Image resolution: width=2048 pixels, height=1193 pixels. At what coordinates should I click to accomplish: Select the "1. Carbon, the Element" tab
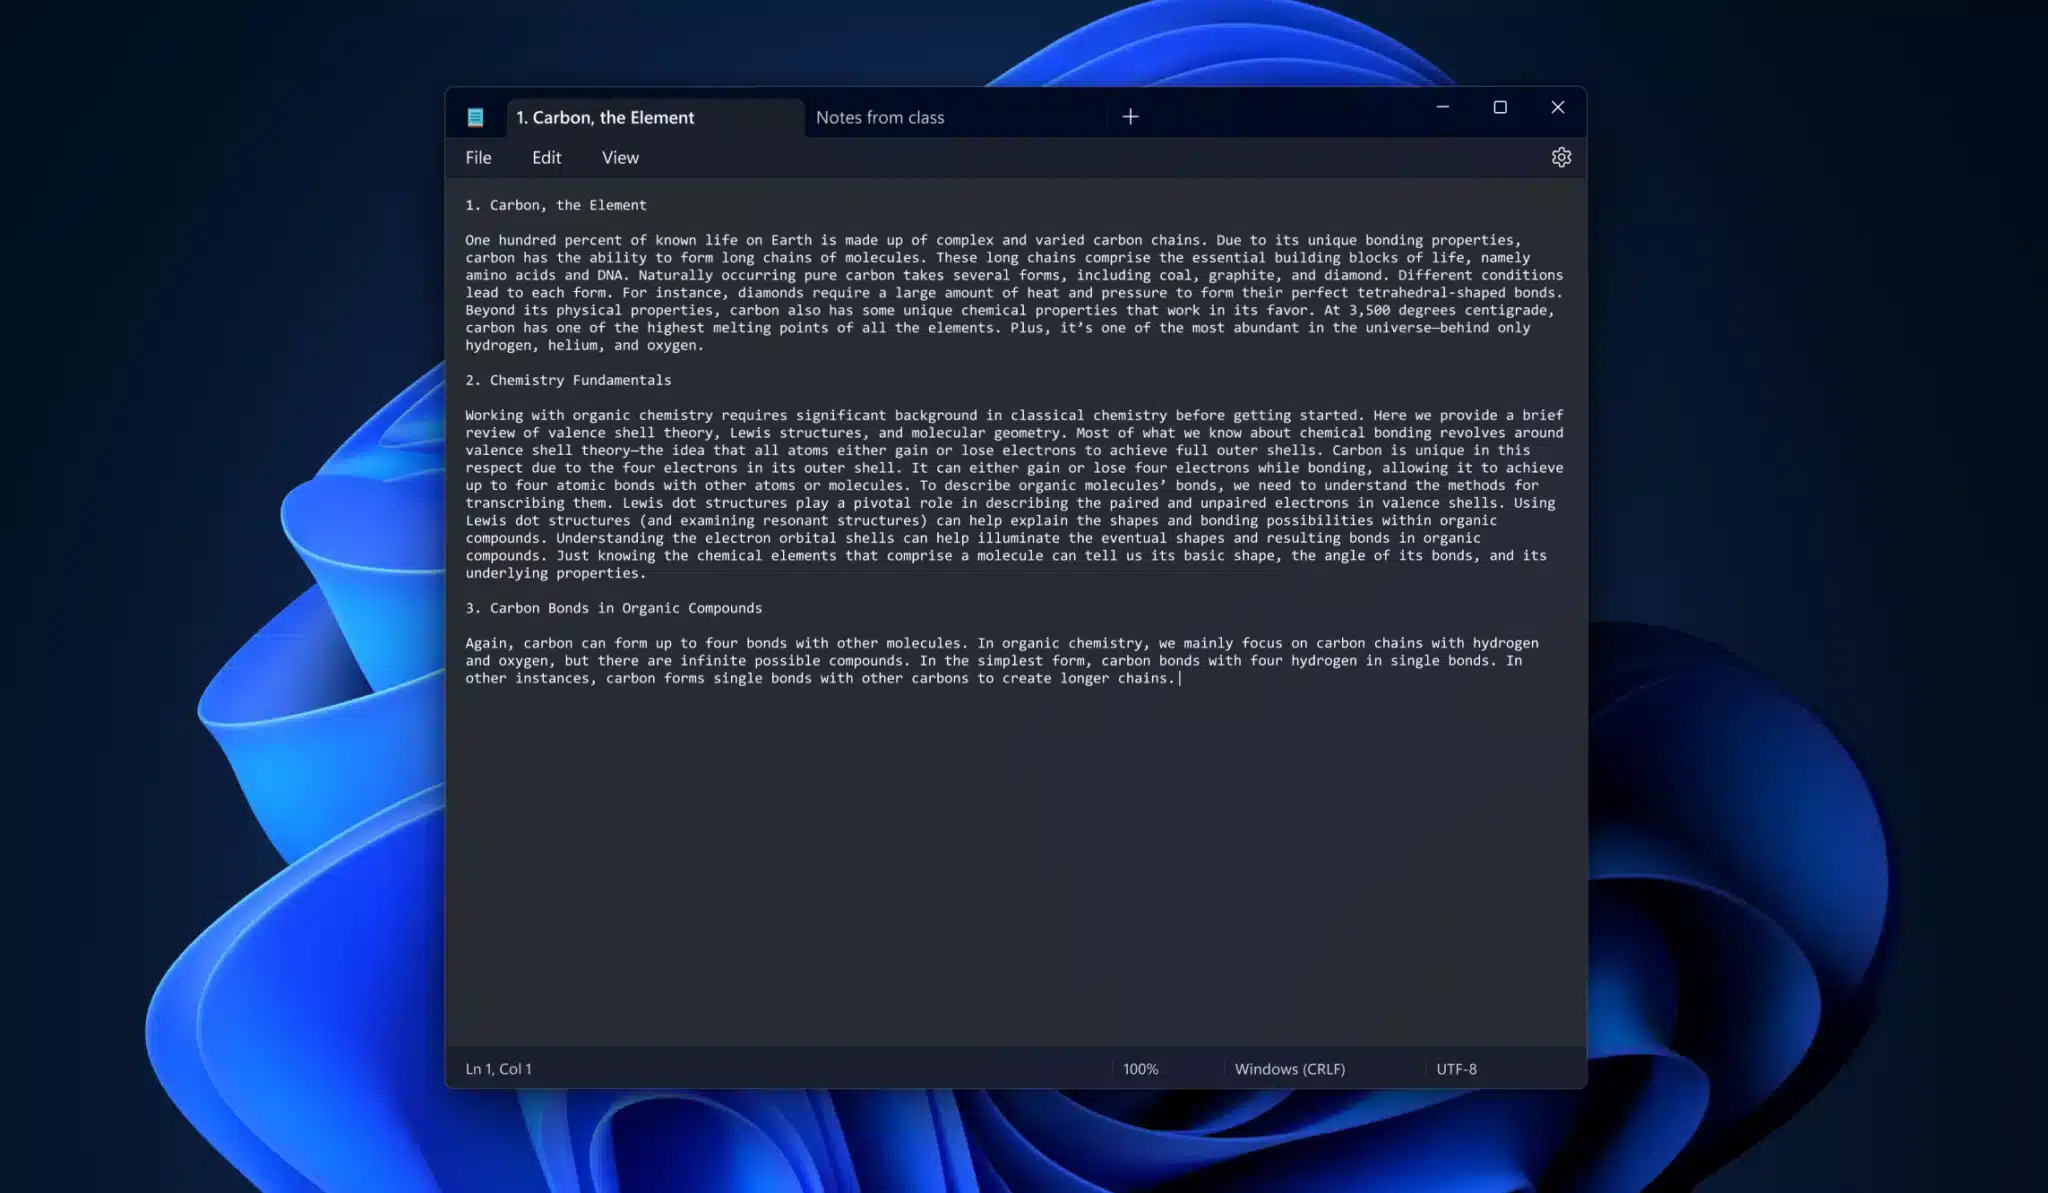(x=655, y=117)
